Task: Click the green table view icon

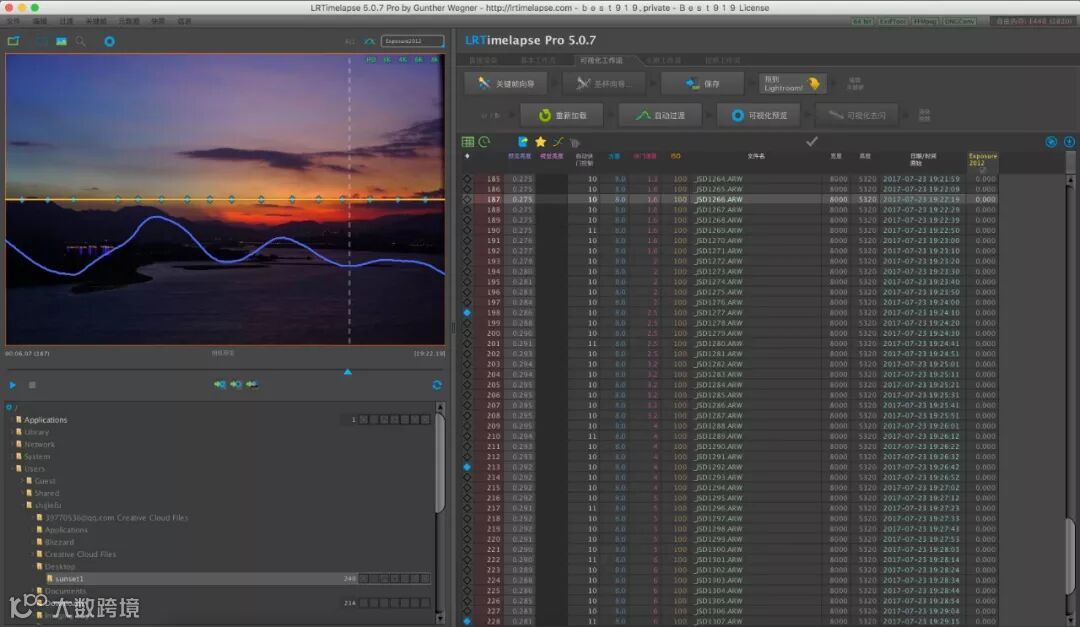Action: point(467,142)
